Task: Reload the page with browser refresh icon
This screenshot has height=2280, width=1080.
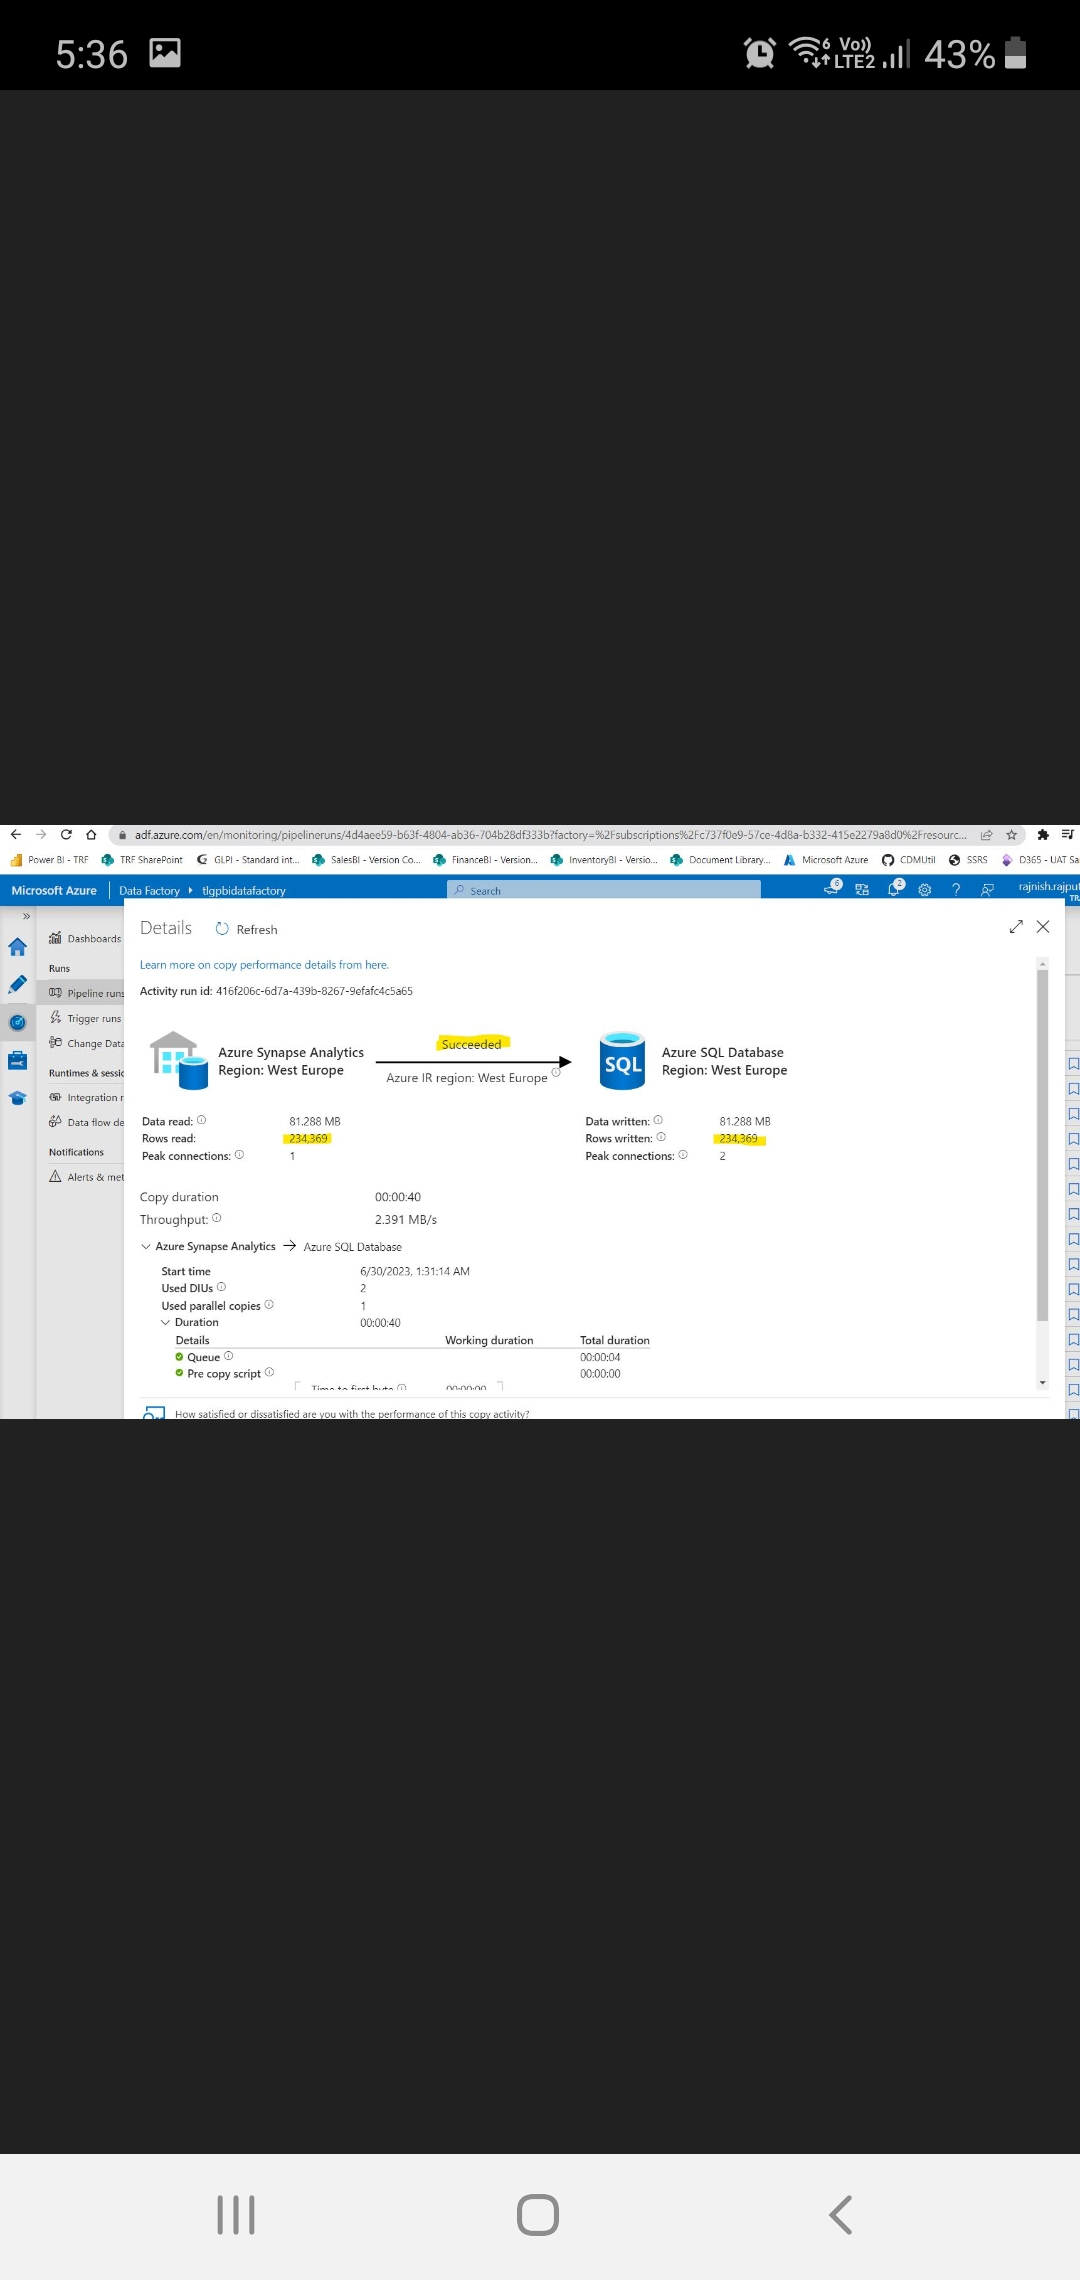Action: pyautogui.click(x=66, y=834)
